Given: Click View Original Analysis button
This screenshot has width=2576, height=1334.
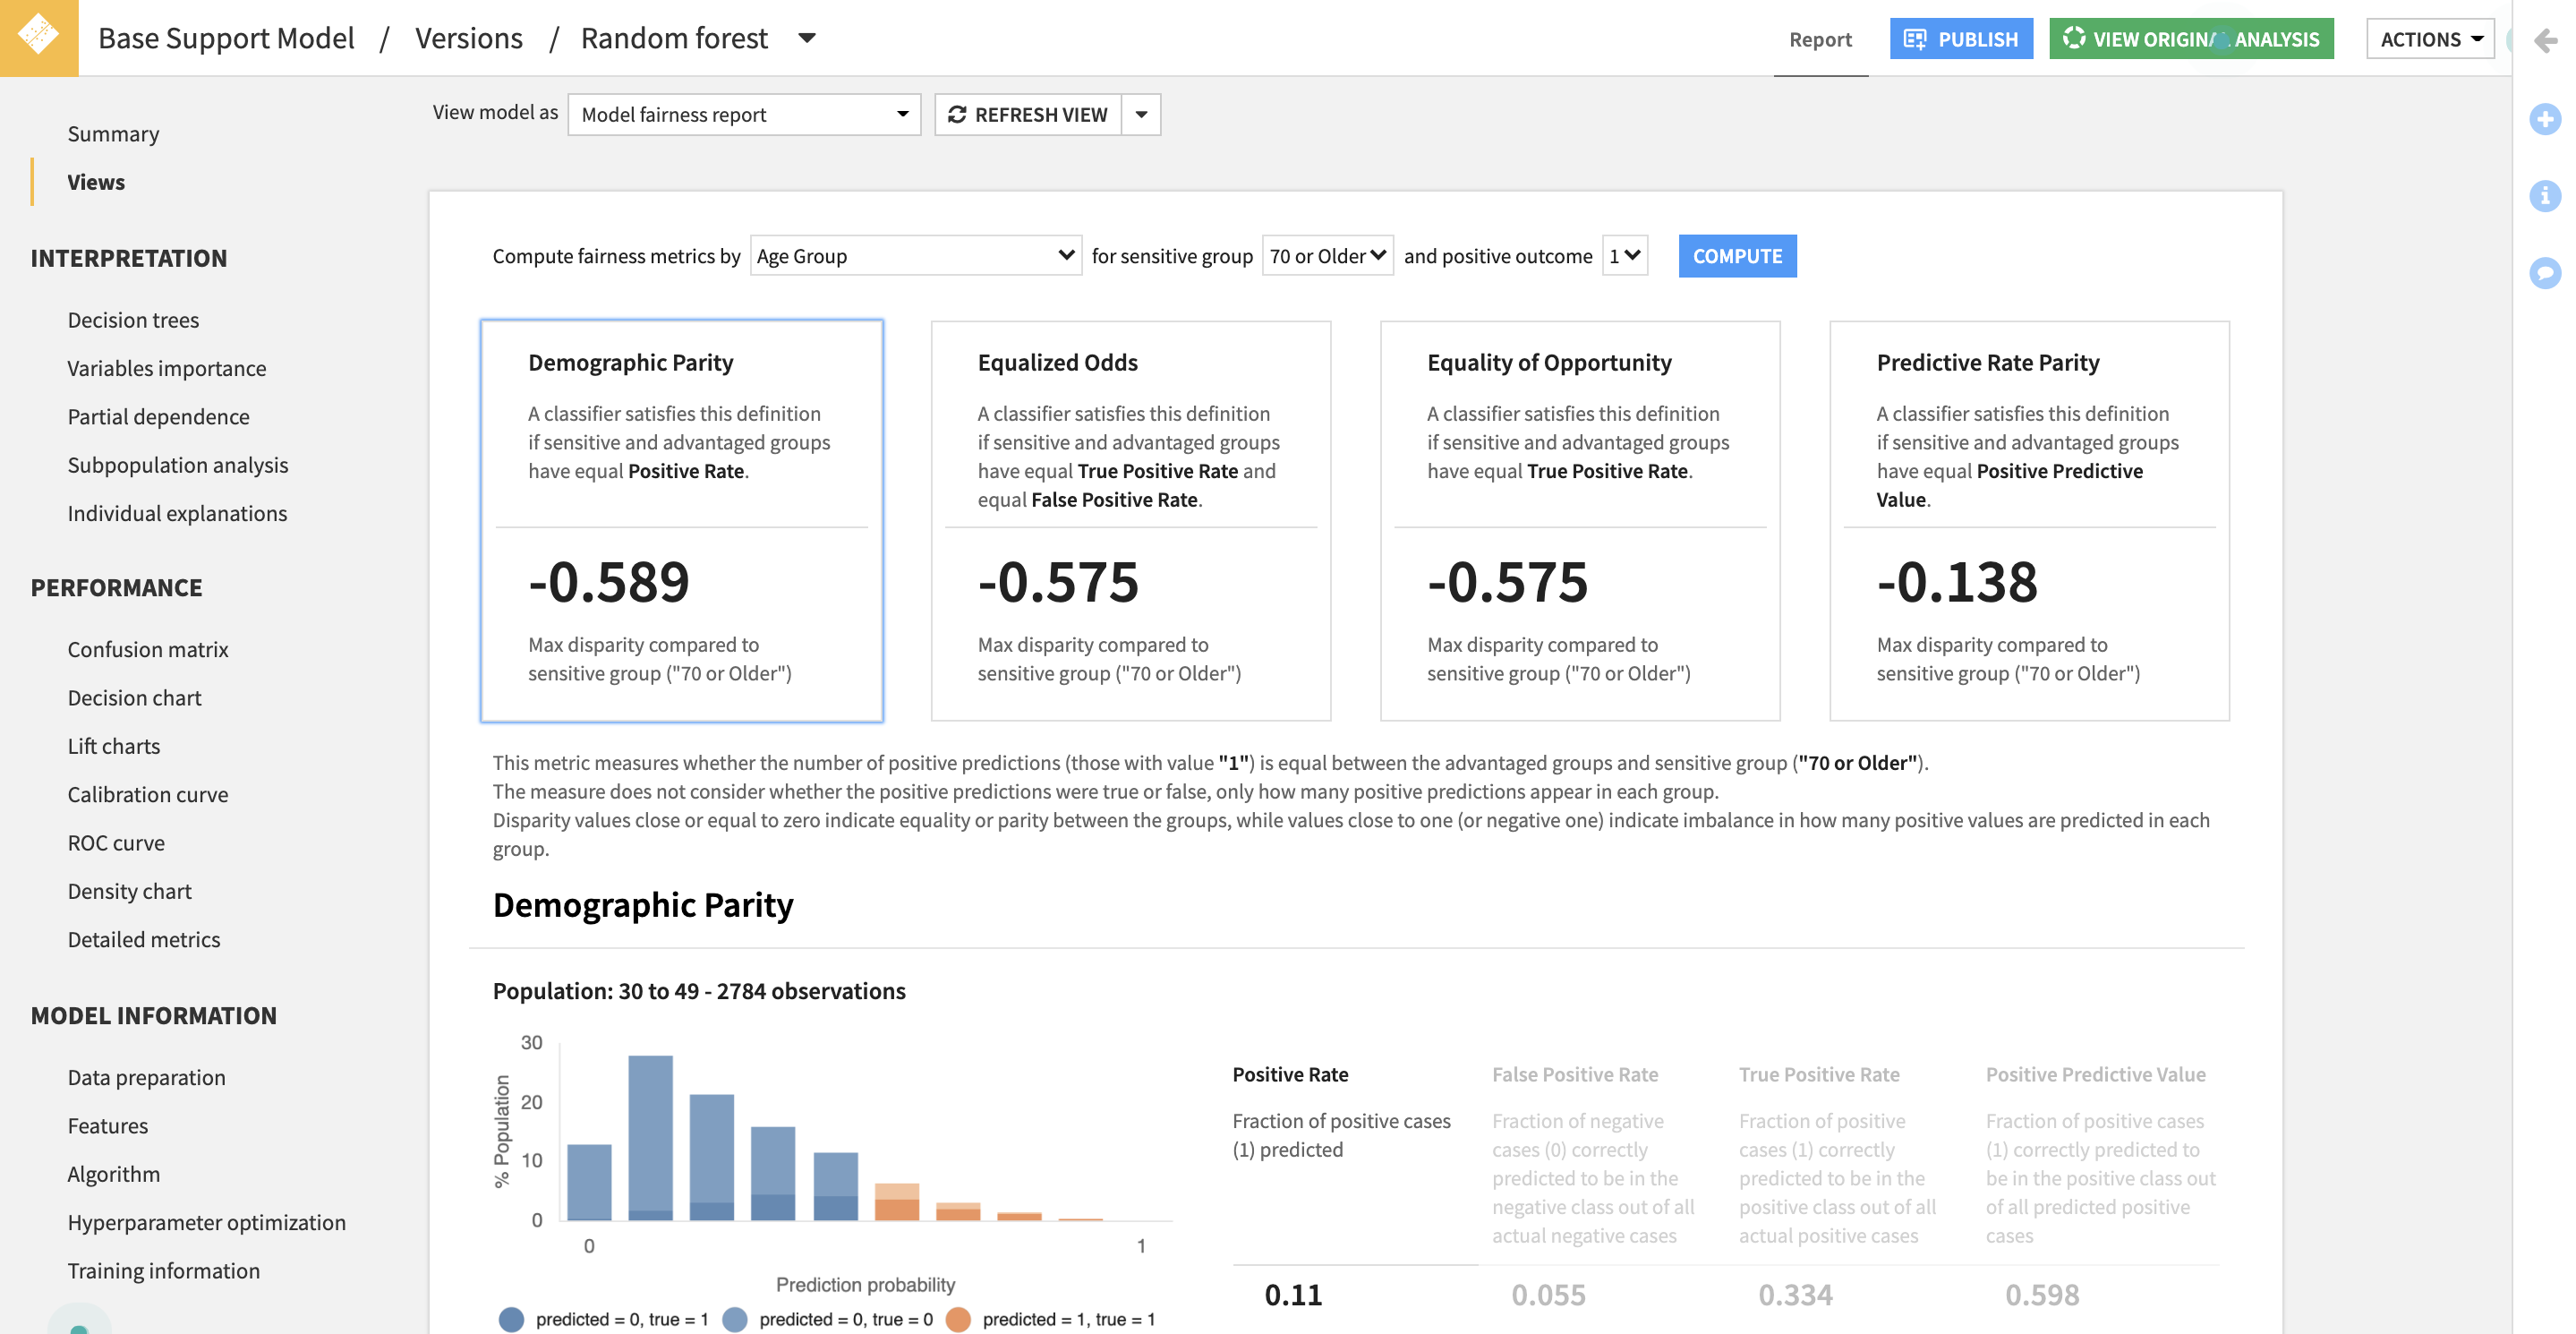Looking at the screenshot, I should tap(2190, 40).
